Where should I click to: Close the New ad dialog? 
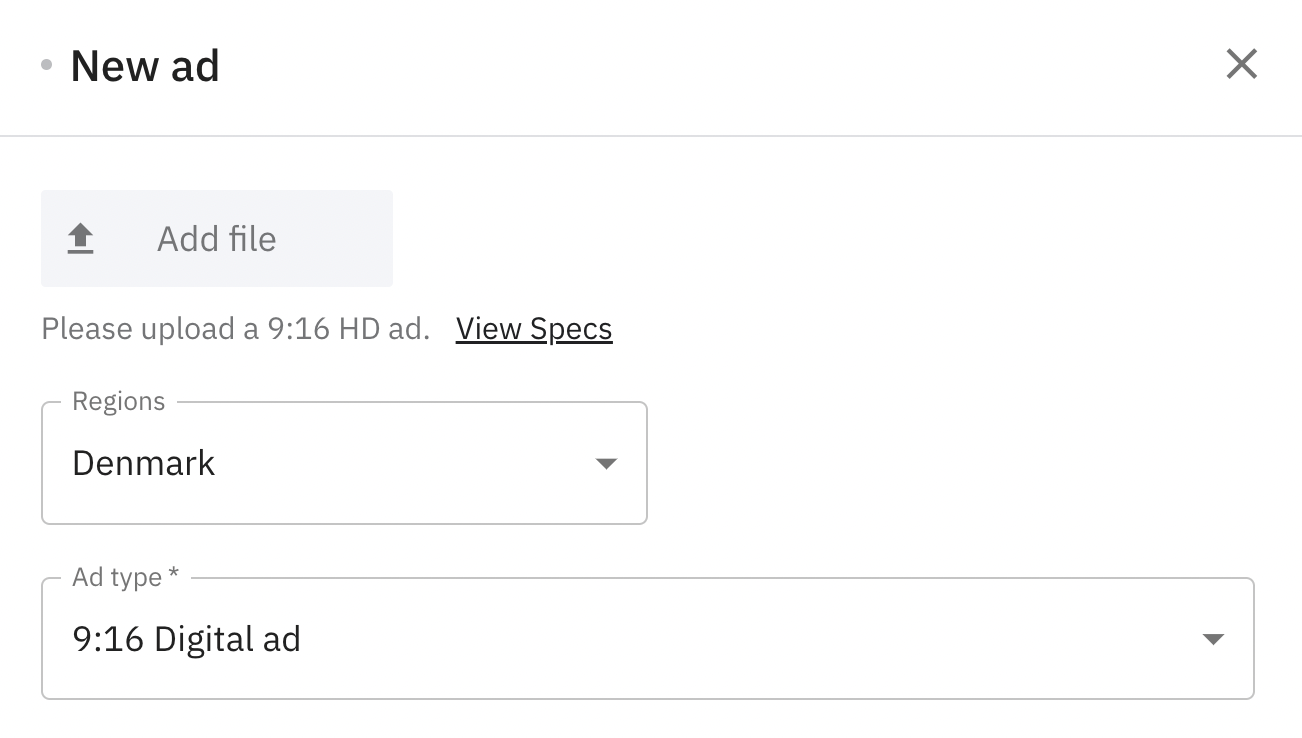pyautogui.click(x=1241, y=65)
